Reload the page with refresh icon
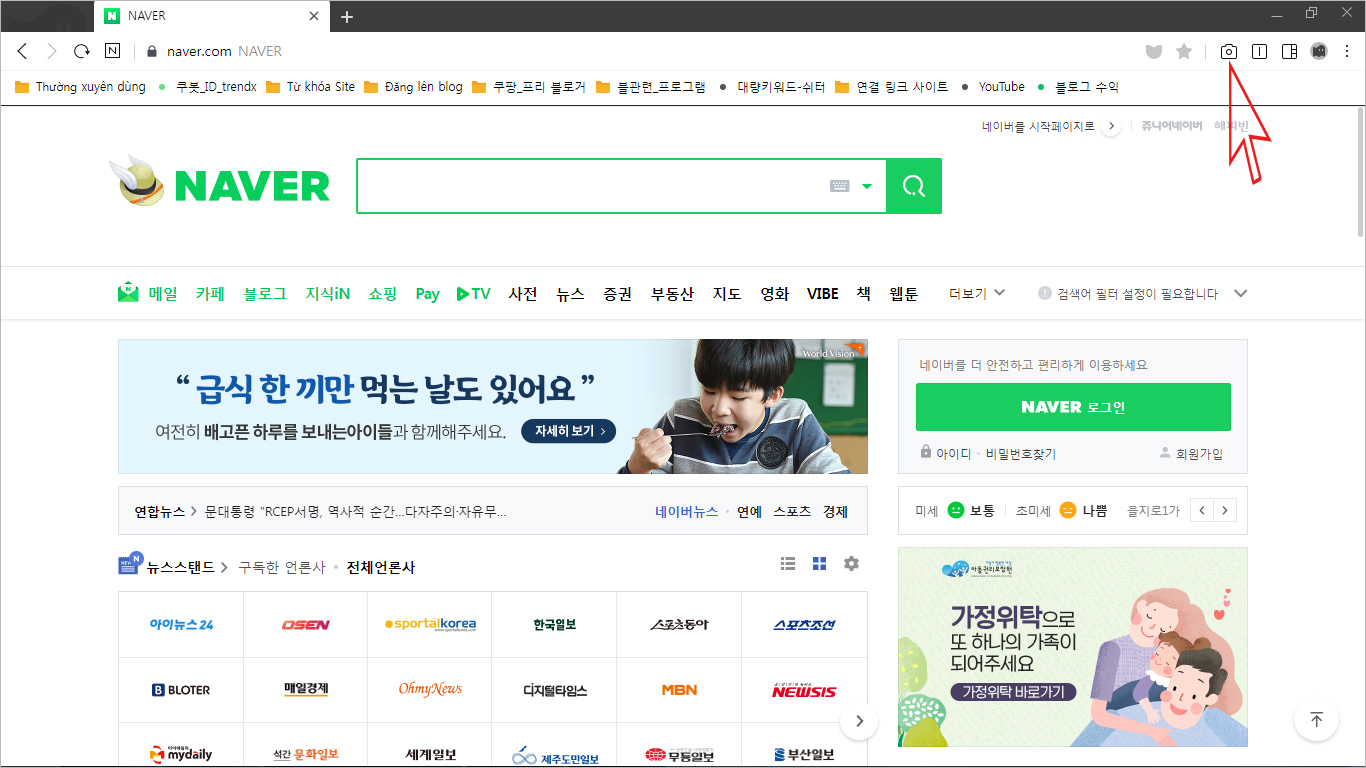 pos(82,51)
